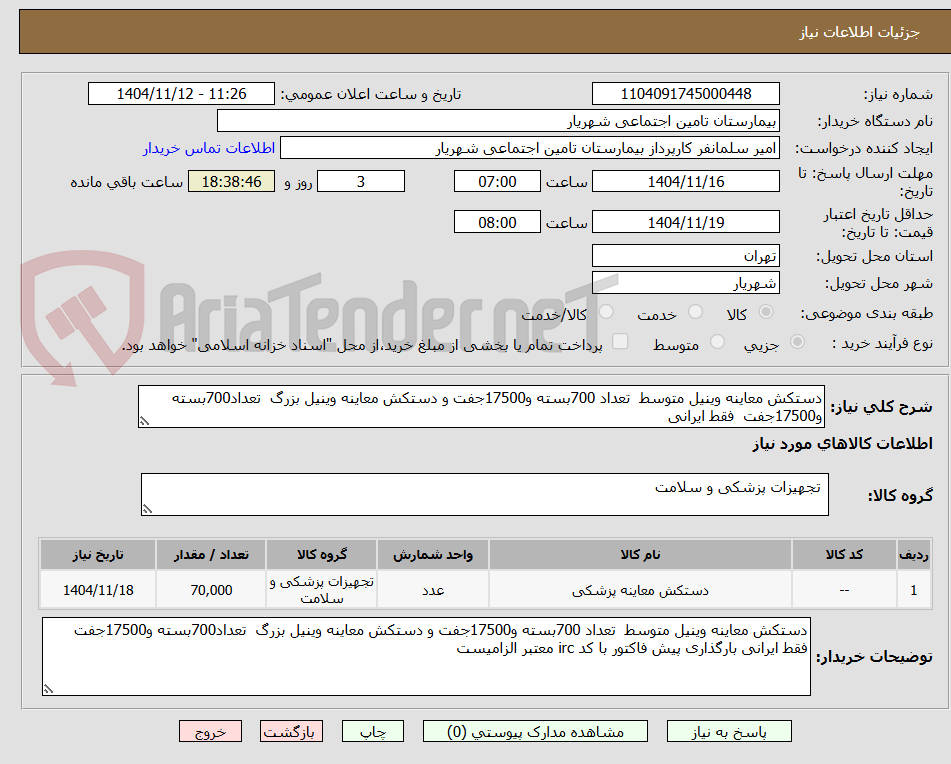Image resolution: width=951 pixels, height=764 pixels.
Task: Click the توضیحات خریدار textarea
Action: tap(426, 657)
